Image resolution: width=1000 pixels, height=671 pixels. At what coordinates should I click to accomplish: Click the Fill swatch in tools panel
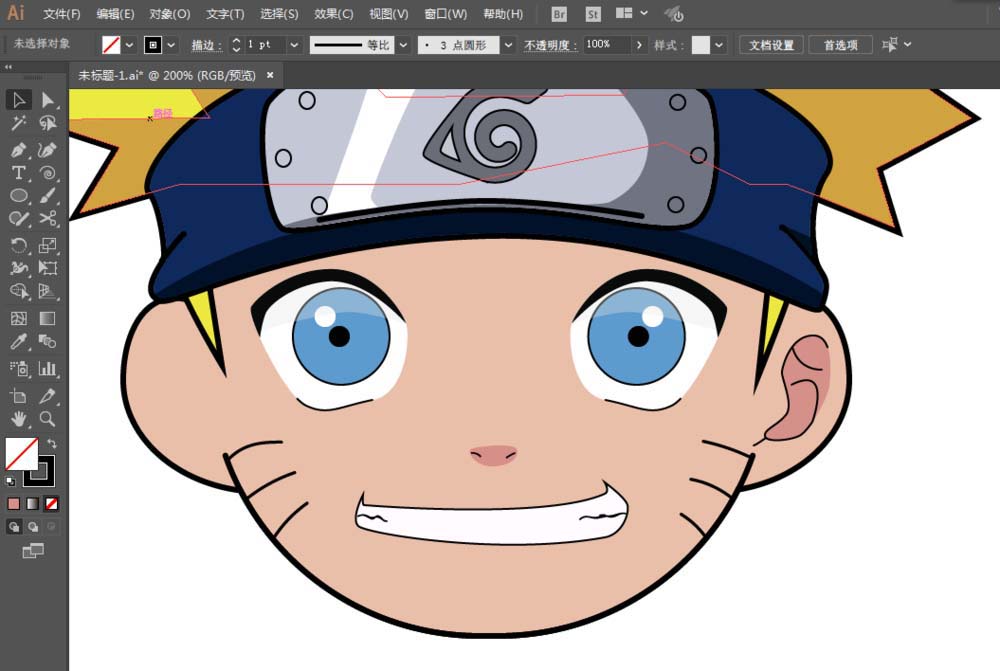pos(21,453)
